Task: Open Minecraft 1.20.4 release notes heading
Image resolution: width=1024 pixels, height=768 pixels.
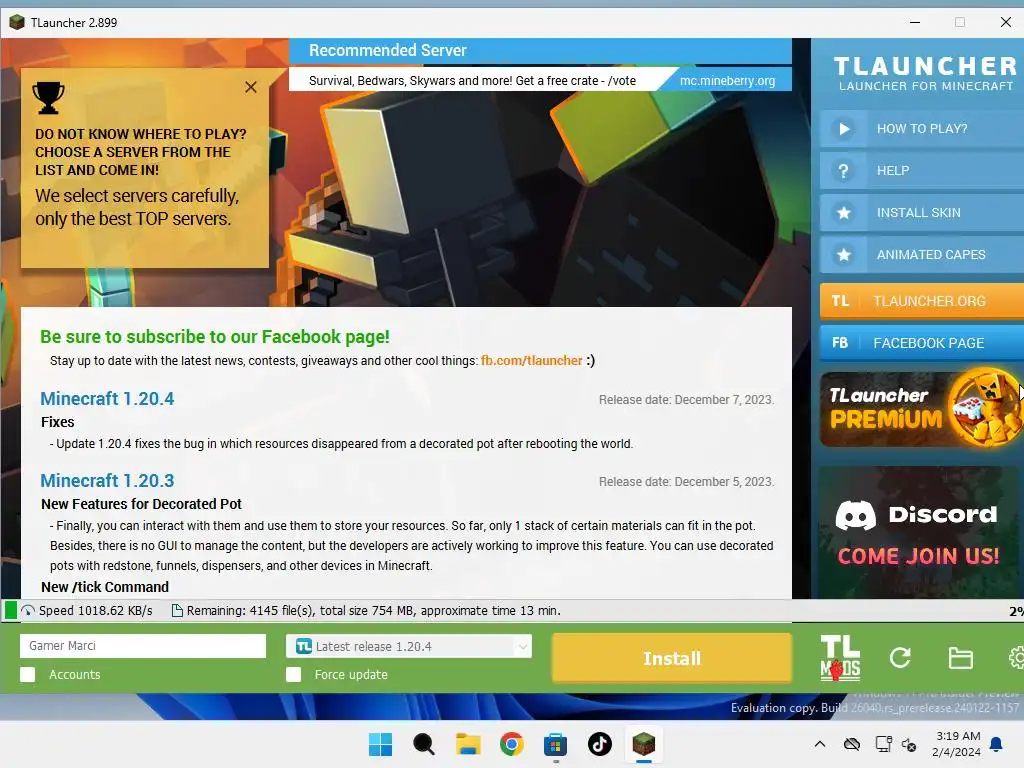Action: coord(107,398)
